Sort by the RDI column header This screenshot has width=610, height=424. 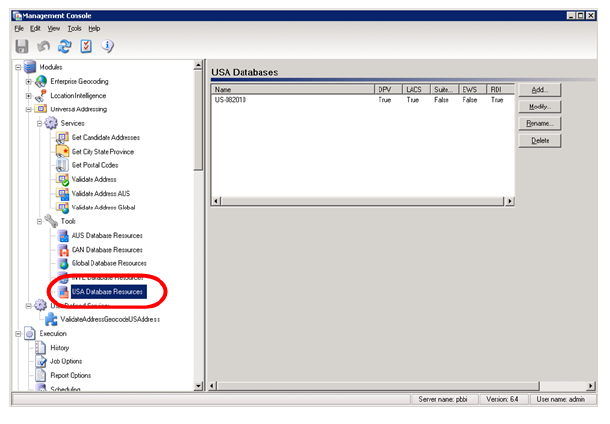[500, 89]
